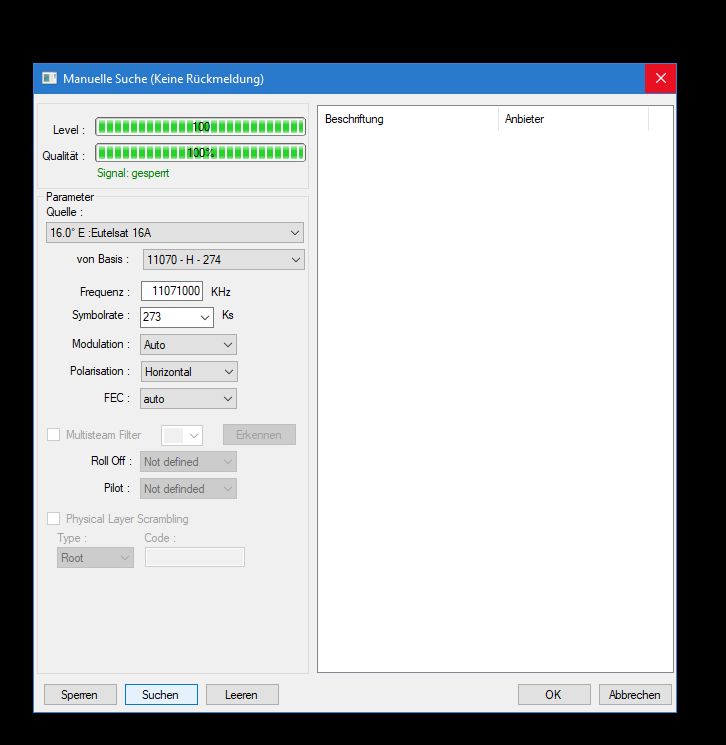726x745 pixels.
Task: Sort by Beschriftung column header
Action: pyautogui.click(x=407, y=119)
